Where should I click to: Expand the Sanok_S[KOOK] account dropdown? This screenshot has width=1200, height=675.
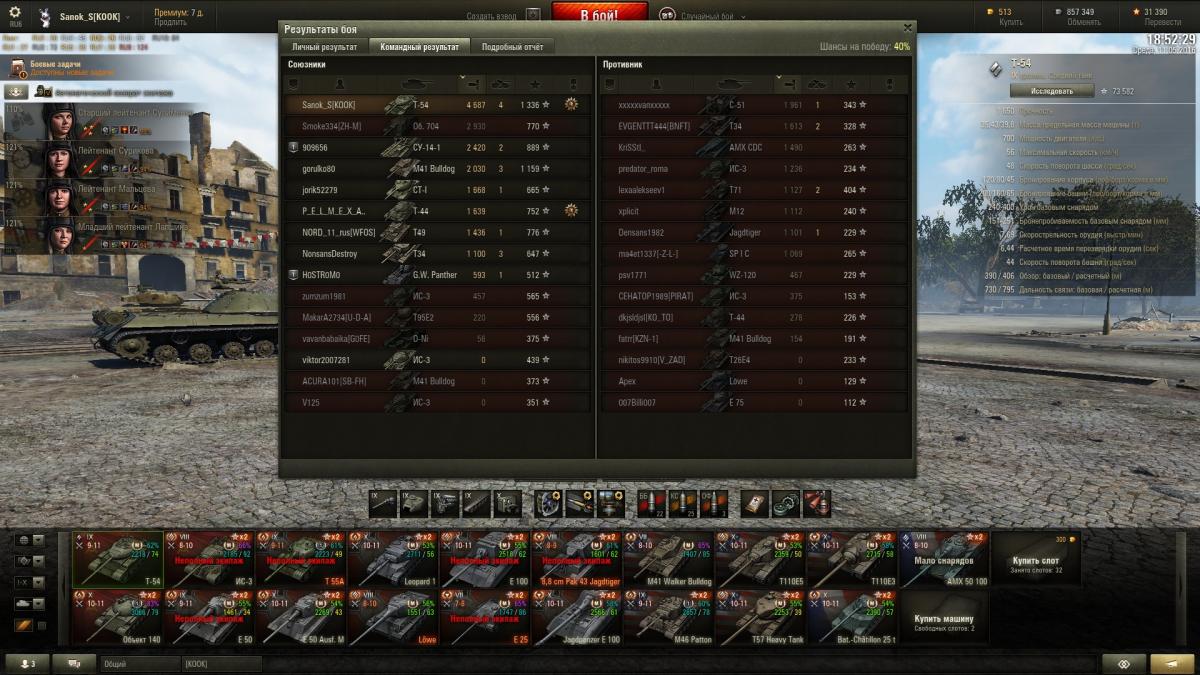pyautogui.click(x=128, y=17)
